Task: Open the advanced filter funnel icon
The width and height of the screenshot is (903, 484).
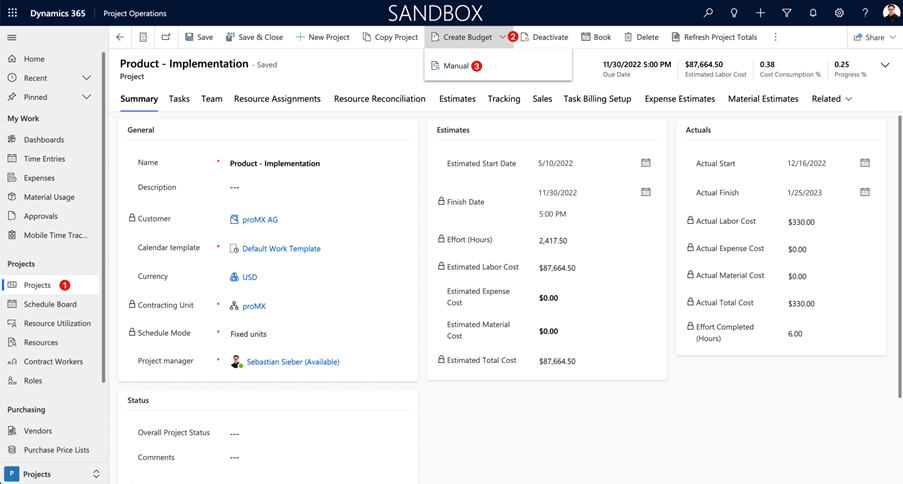Action: tap(787, 13)
